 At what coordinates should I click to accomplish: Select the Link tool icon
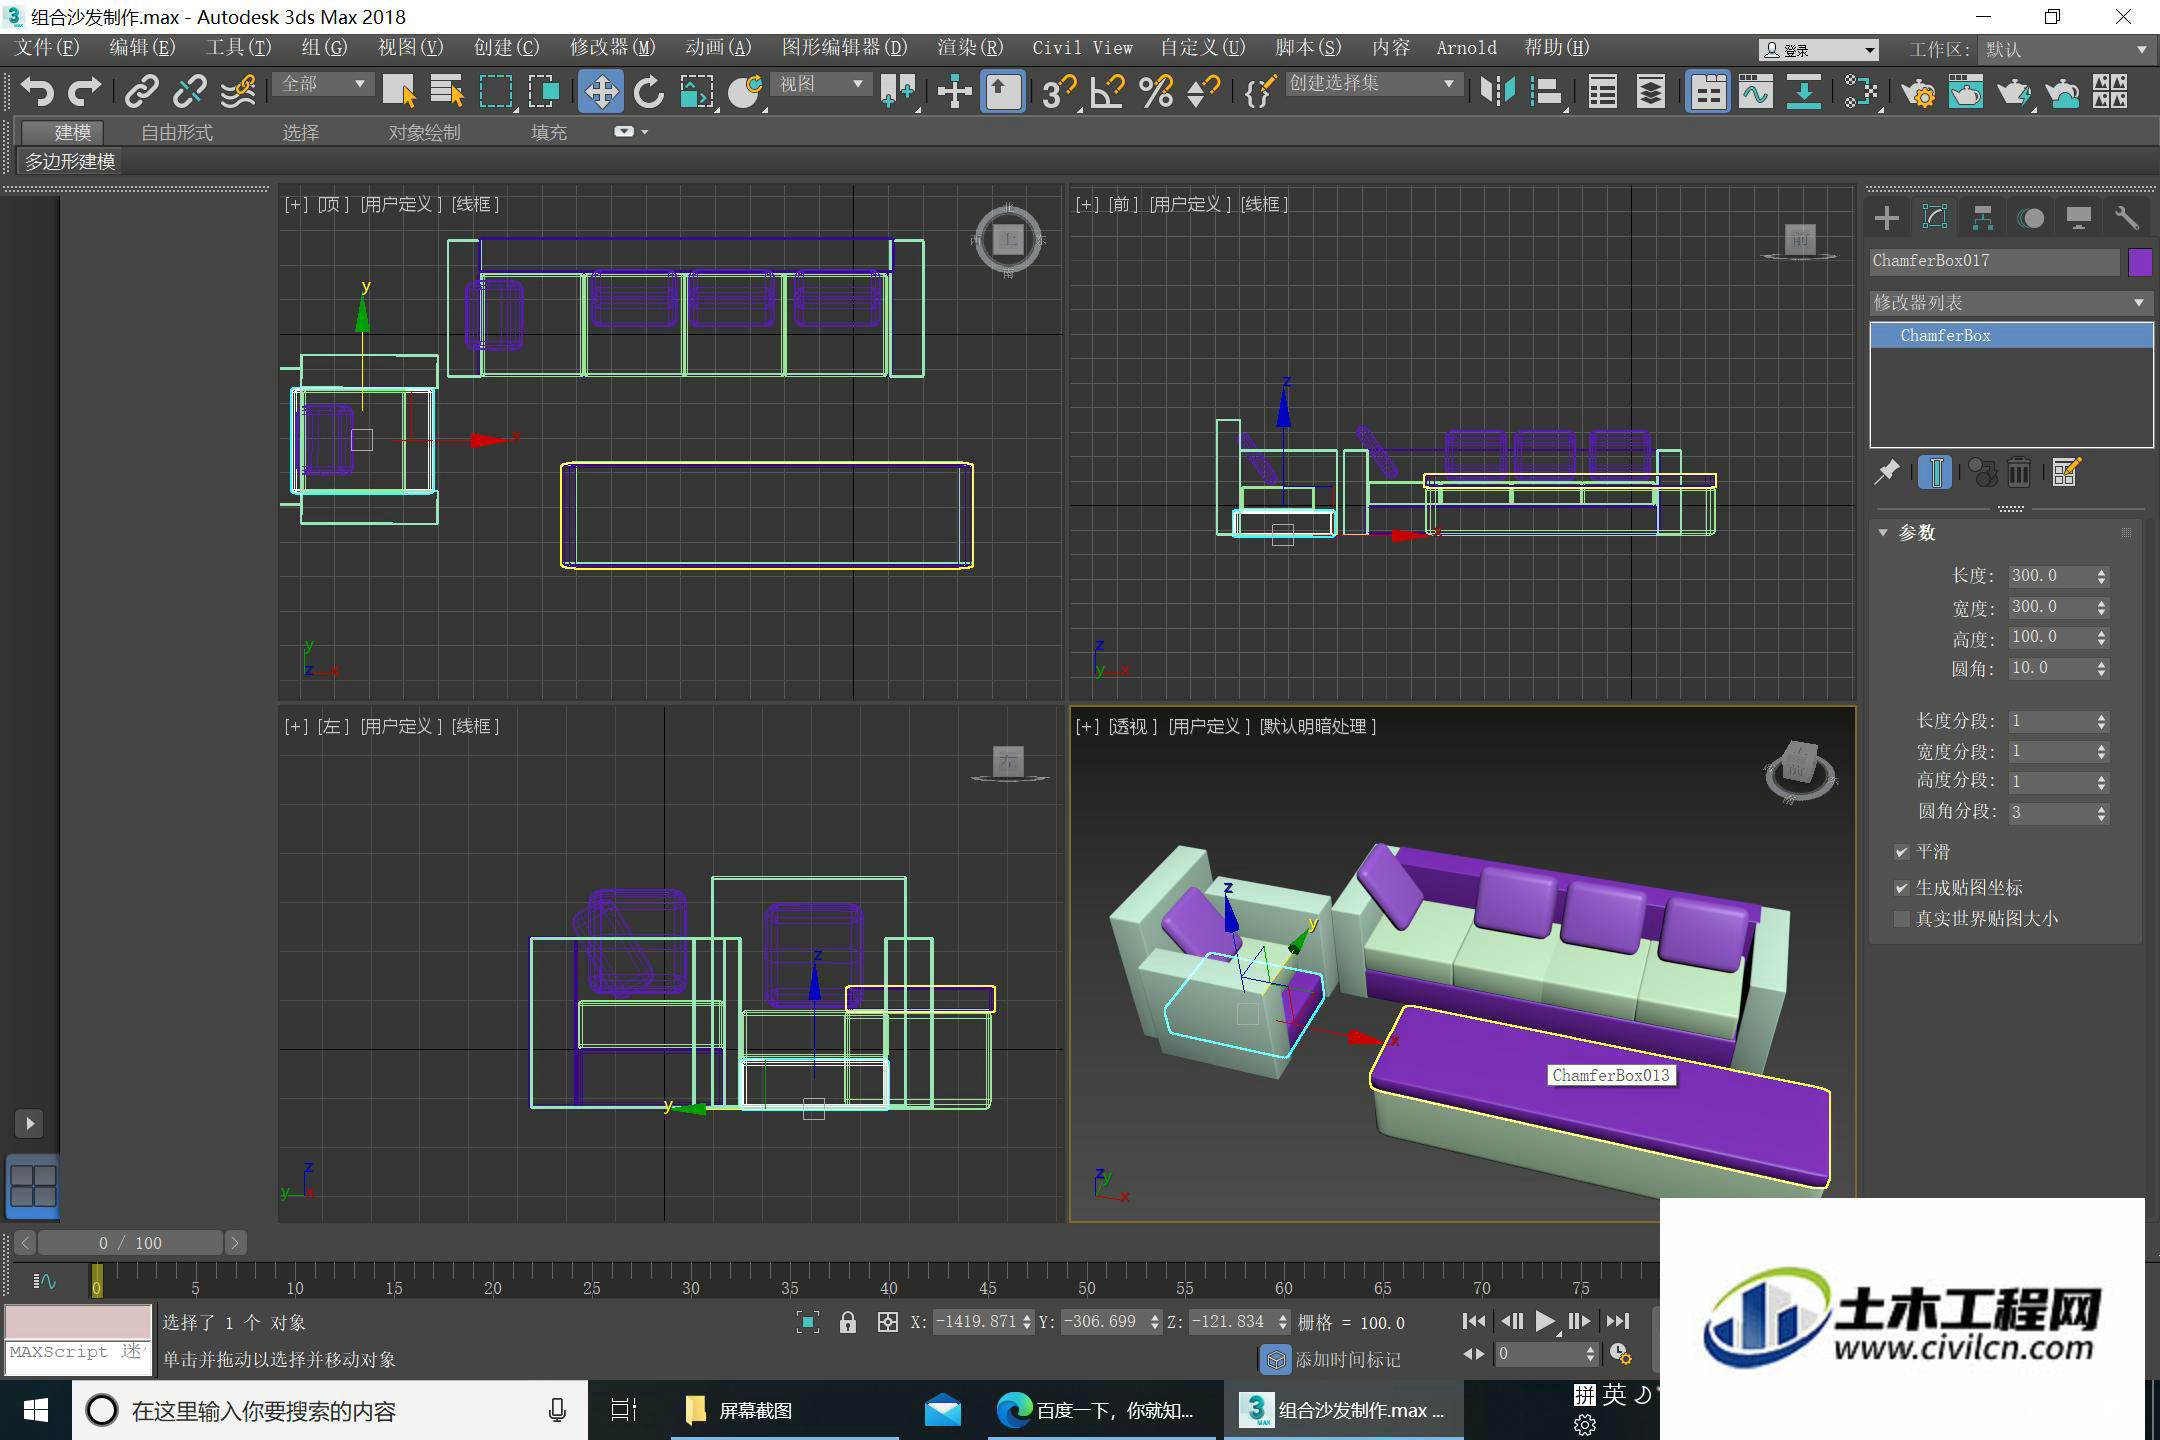pos(141,92)
